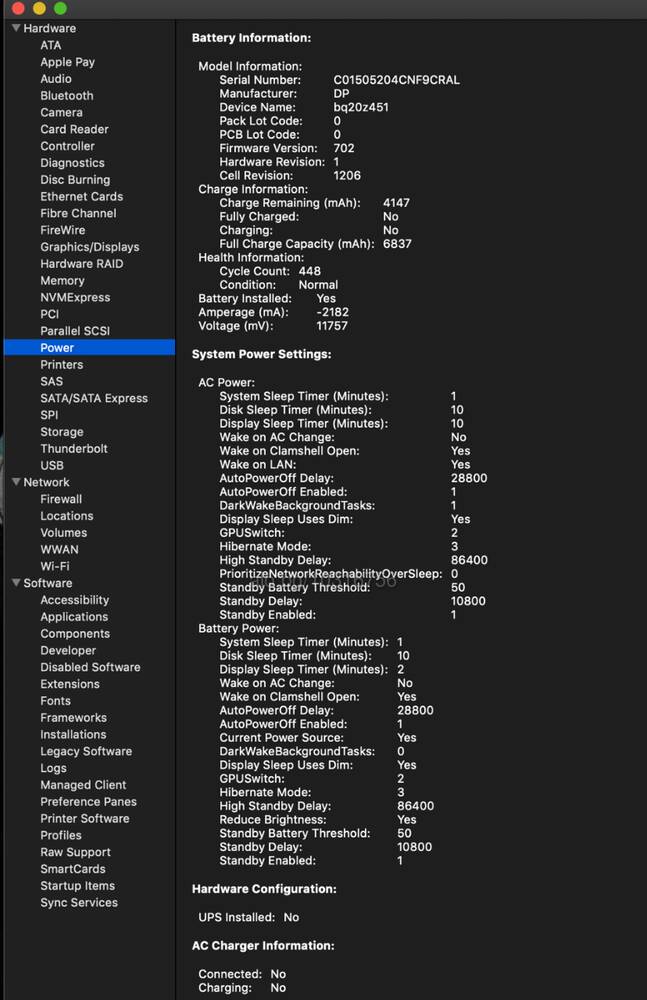Collapse the Network section triangle
The width and height of the screenshot is (647, 1000).
click(x=17, y=482)
